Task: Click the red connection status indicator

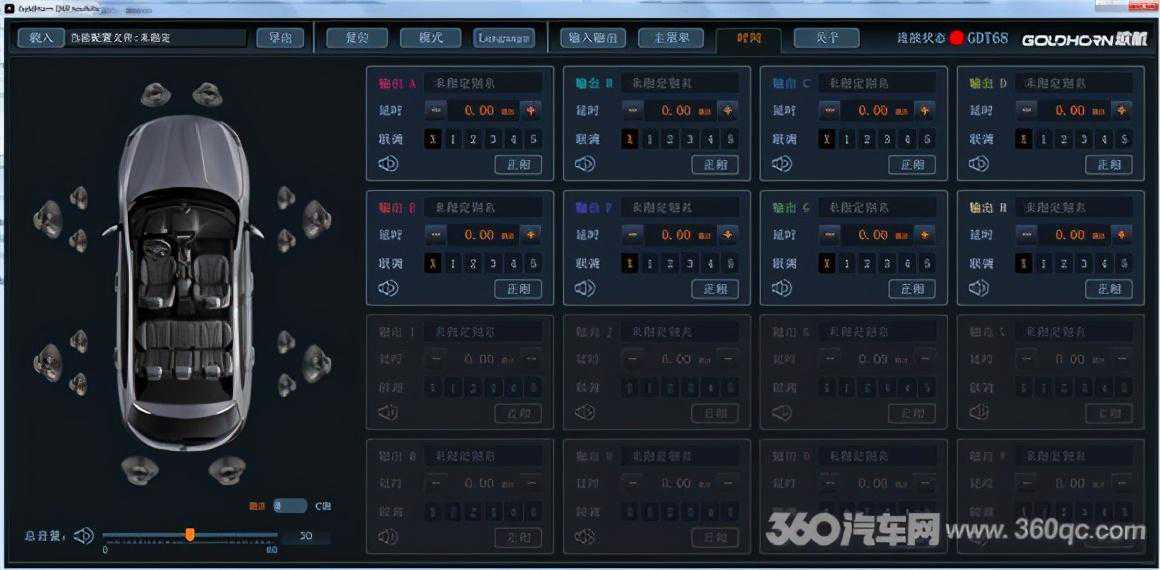Action: coord(956,38)
